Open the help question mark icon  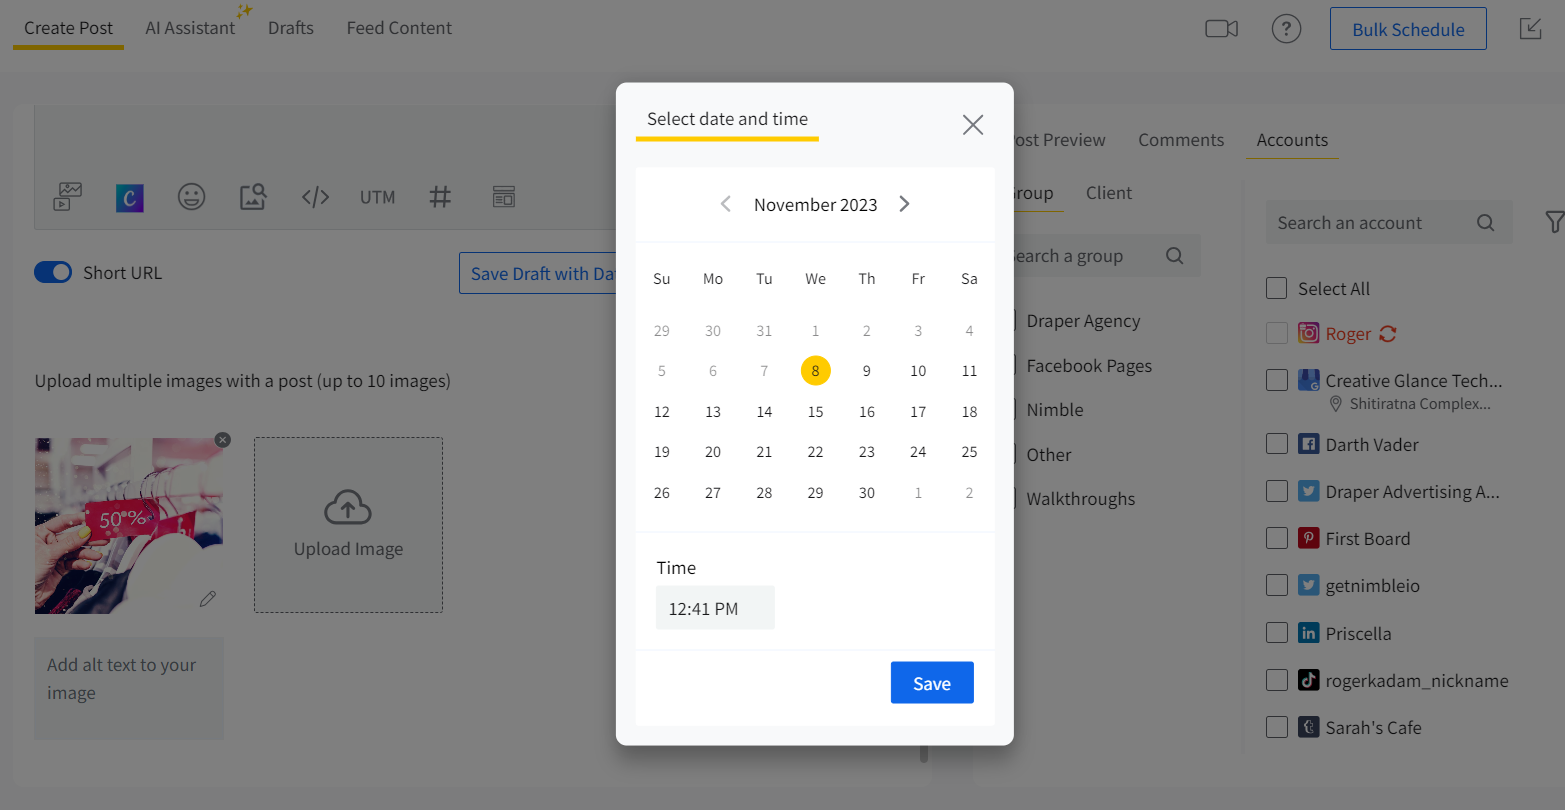pyautogui.click(x=1286, y=29)
